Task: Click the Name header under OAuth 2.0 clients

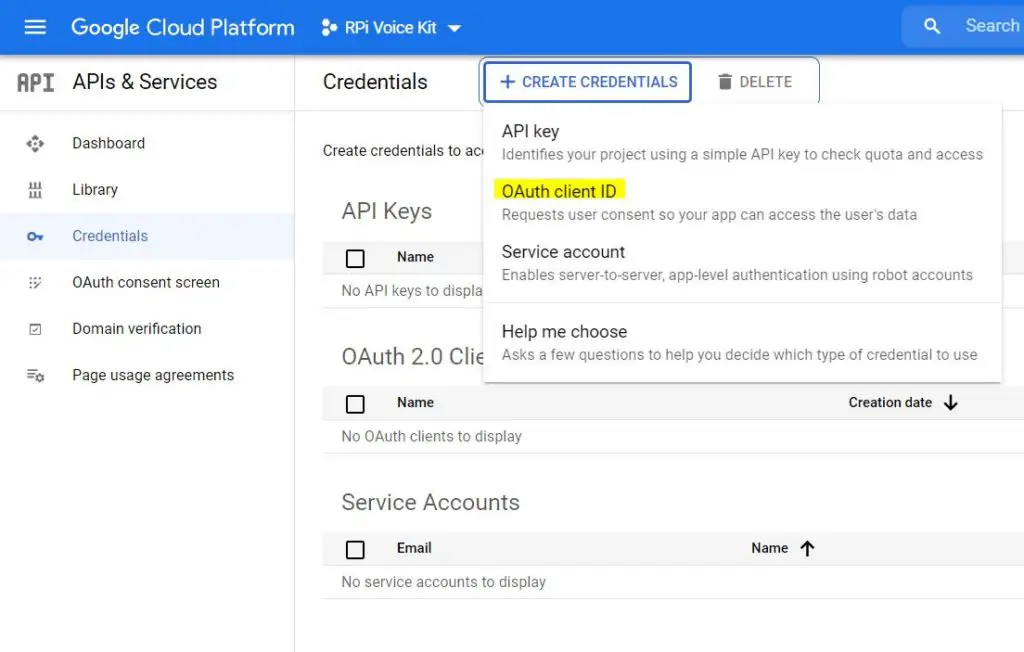Action: point(415,402)
